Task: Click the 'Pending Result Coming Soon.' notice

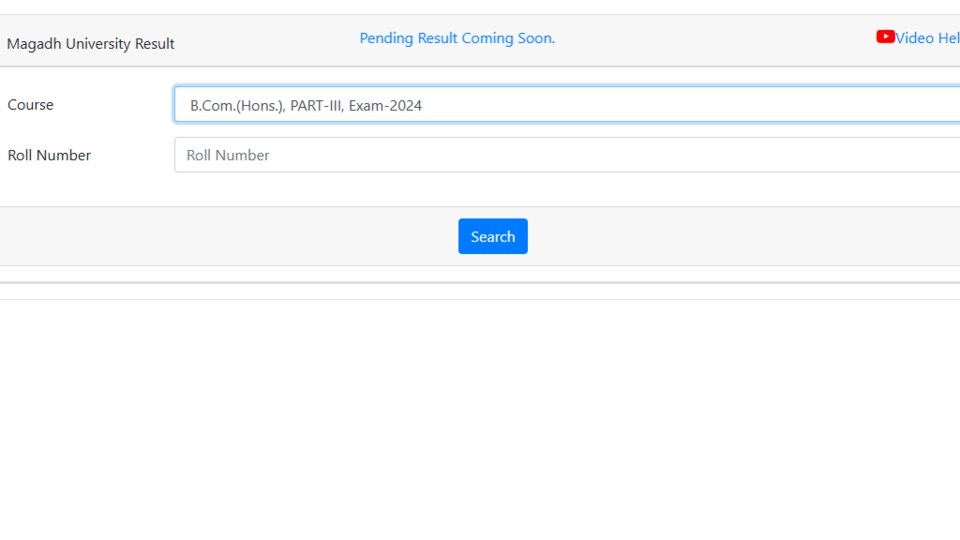Action: coord(457,38)
